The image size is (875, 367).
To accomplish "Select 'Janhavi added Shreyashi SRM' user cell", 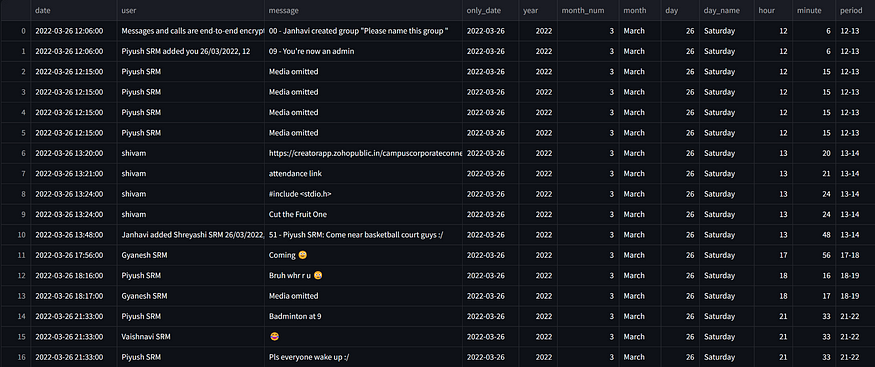I will point(191,235).
